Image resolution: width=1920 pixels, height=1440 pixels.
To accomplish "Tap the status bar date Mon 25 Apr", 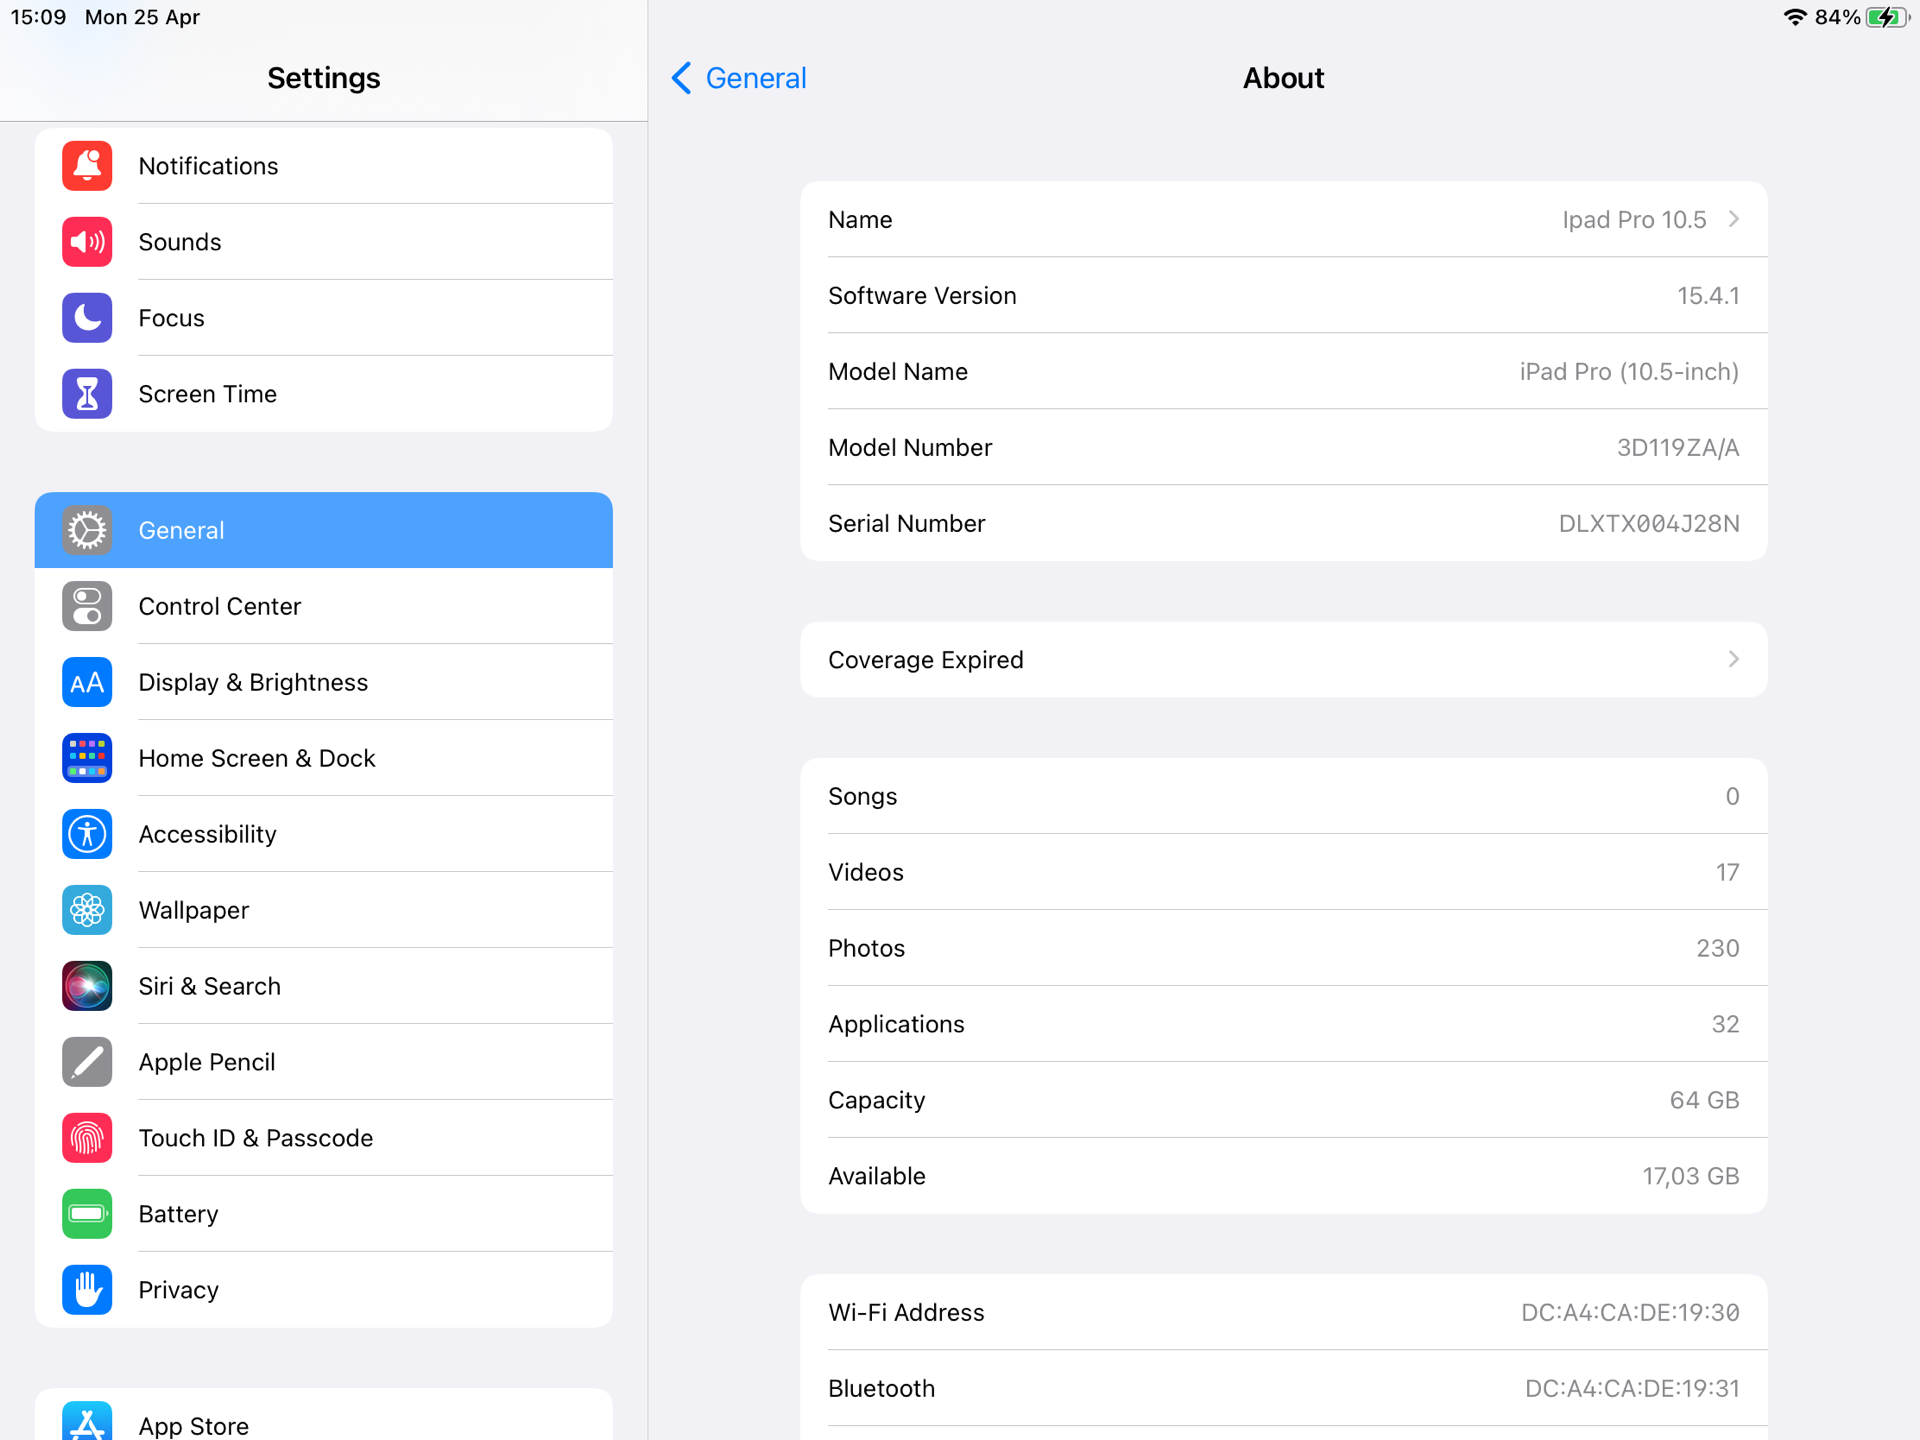I will [x=142, y=17].
